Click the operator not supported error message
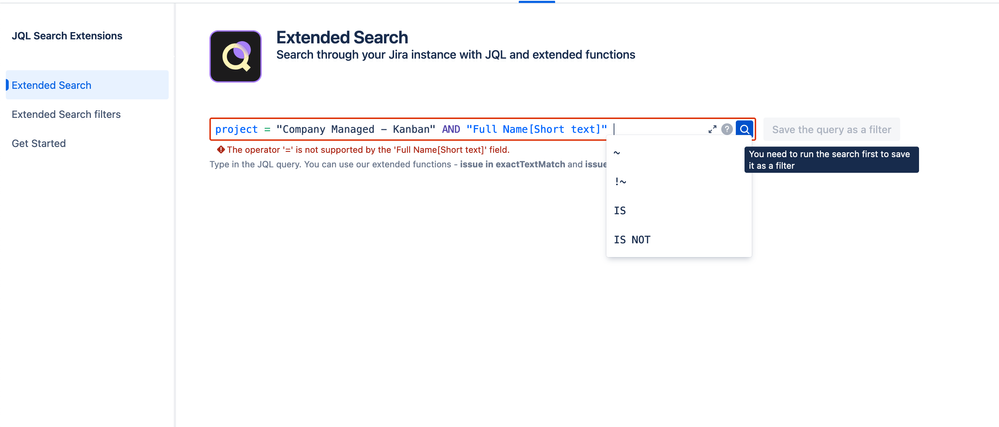This screenshot has width=999, height=427. (368, 150)
